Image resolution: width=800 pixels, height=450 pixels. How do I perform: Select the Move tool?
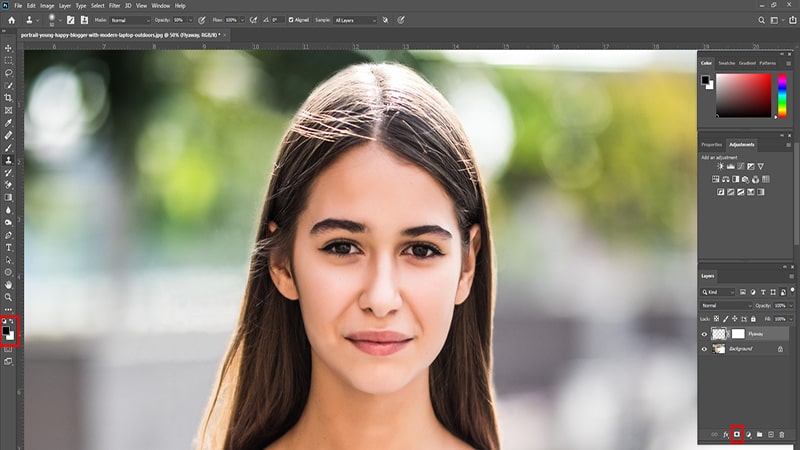tap(9, 48)
